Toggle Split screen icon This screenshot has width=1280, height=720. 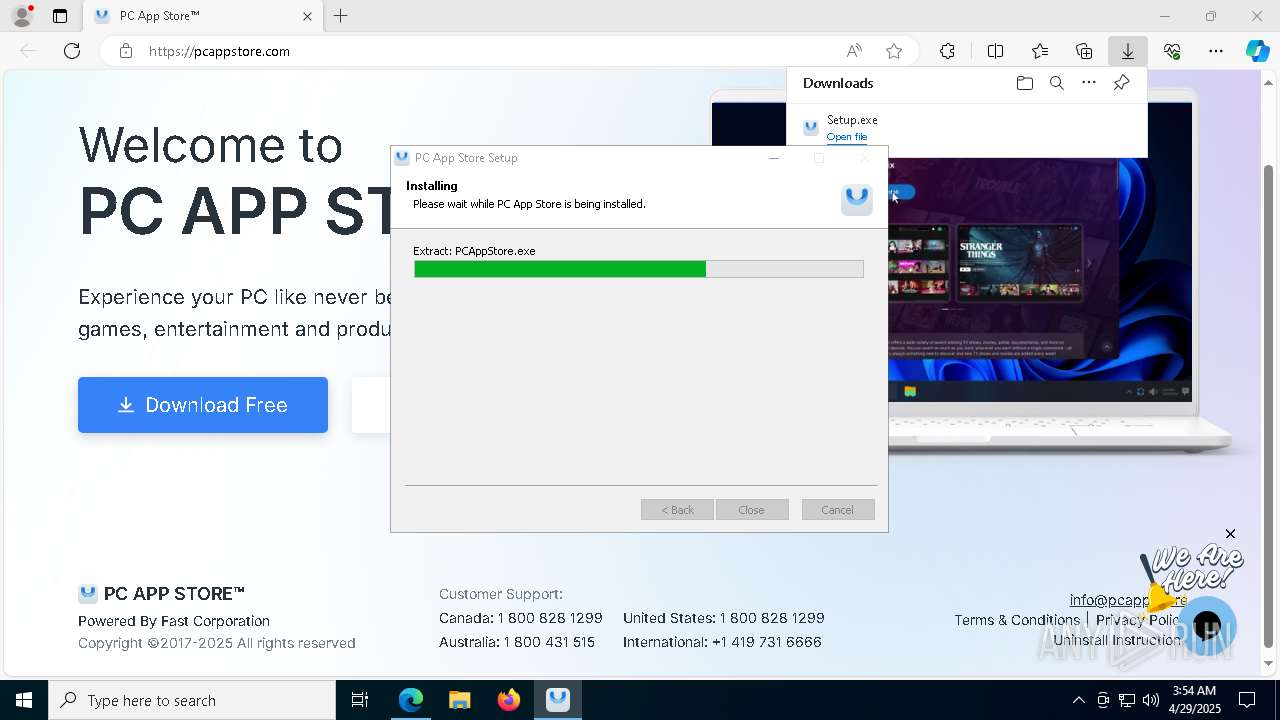[995, 51]
